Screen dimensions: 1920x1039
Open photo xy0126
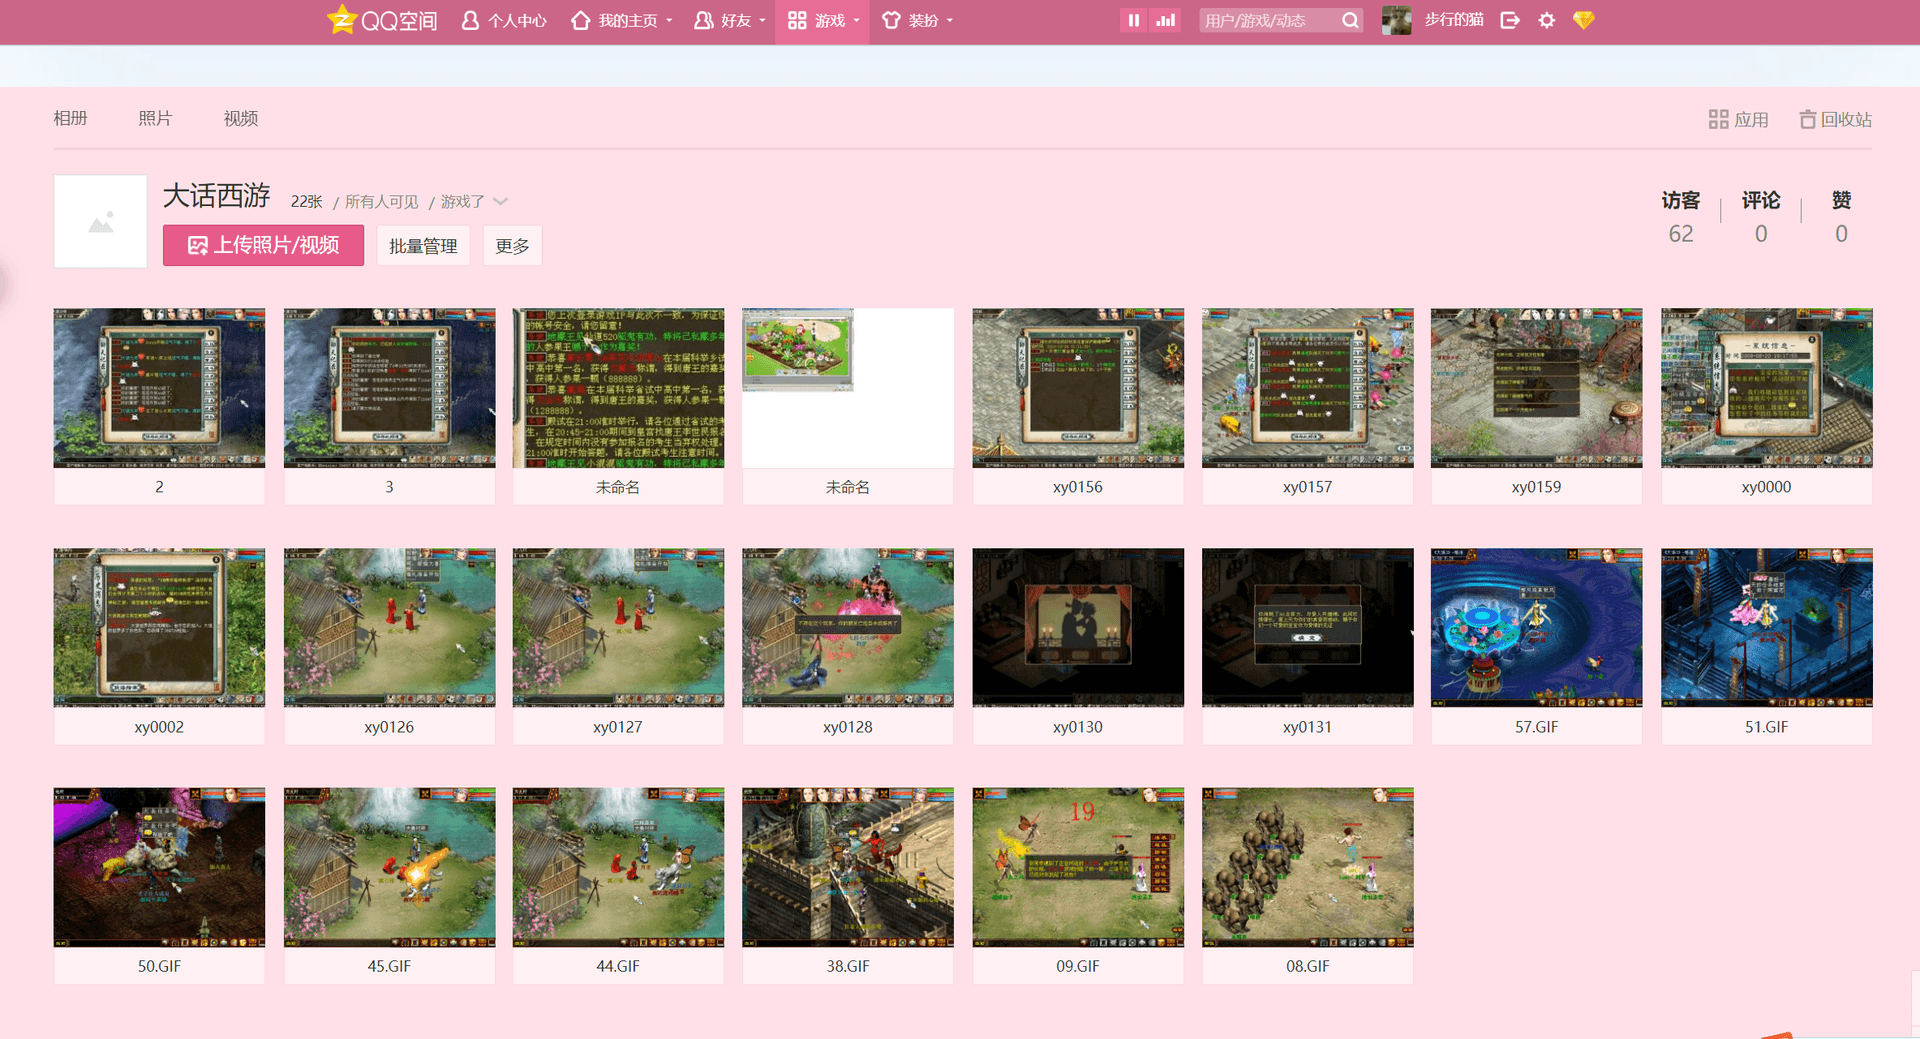(x=389, y=627)
